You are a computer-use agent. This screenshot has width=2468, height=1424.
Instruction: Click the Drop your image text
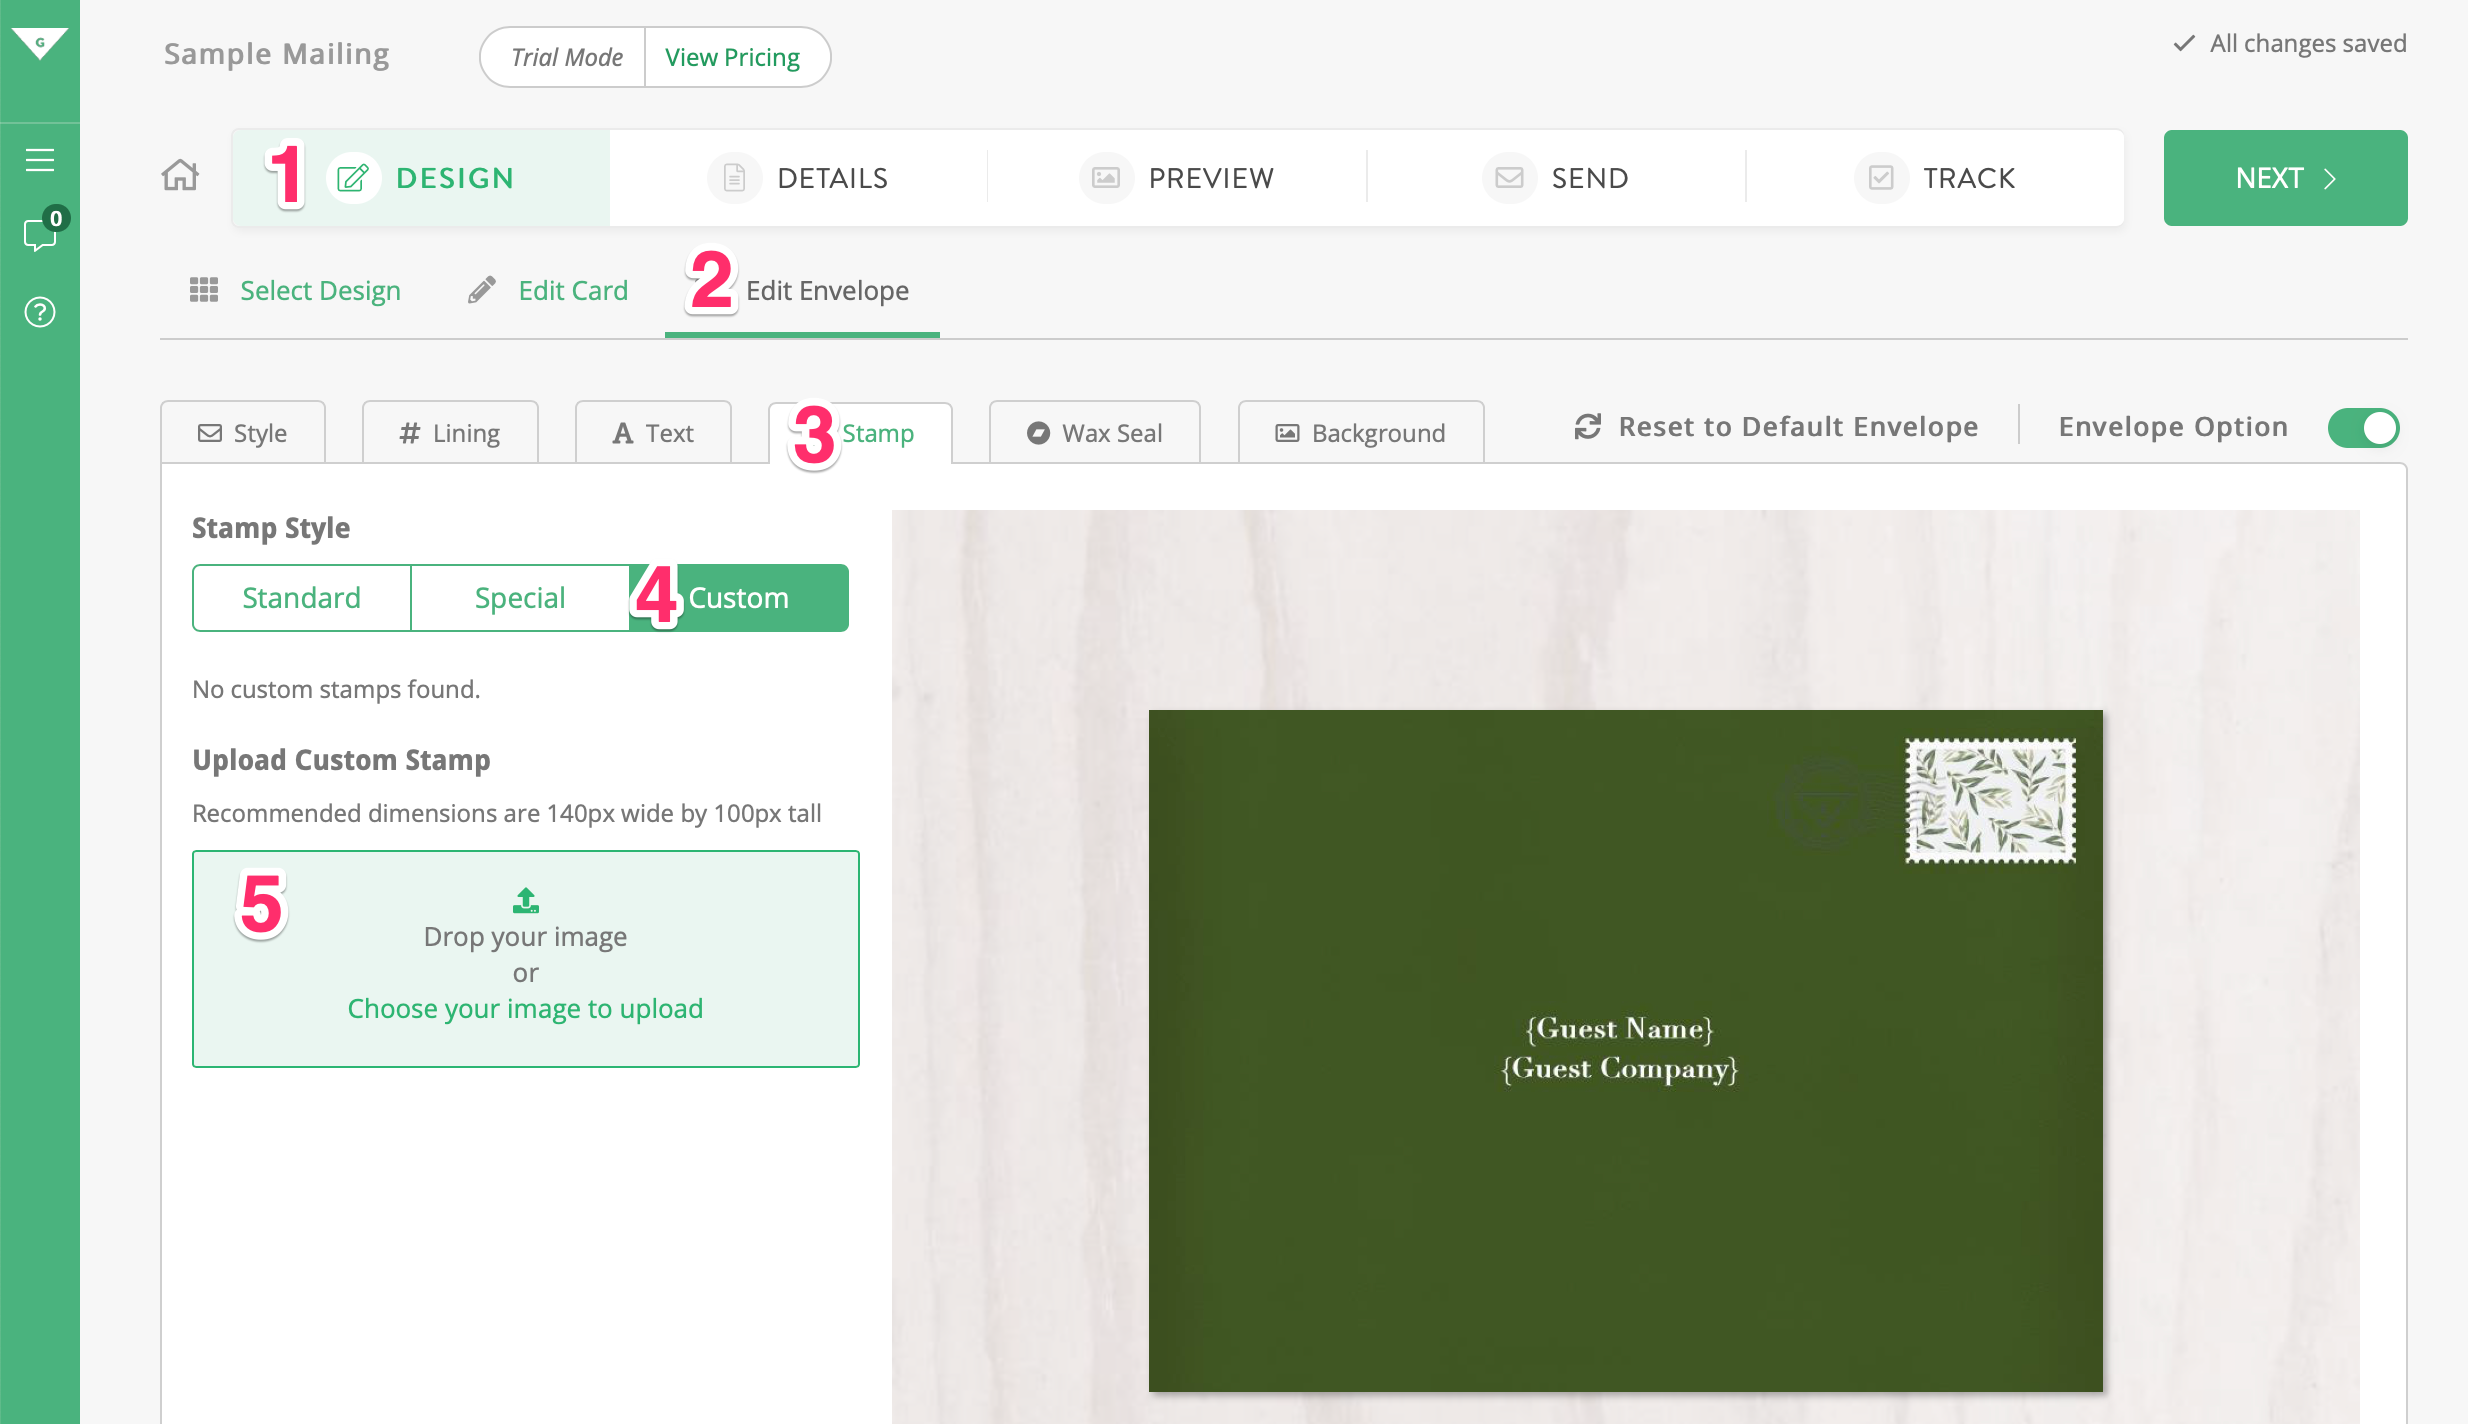(x=525, y=936)
